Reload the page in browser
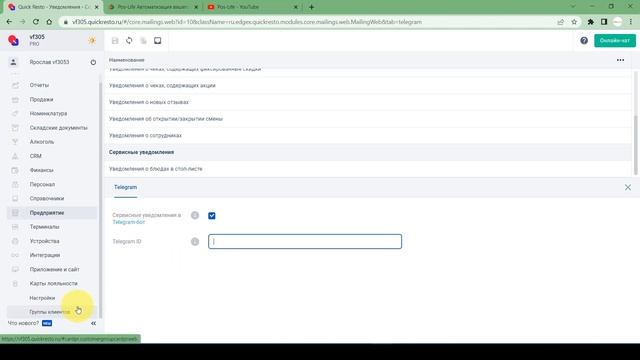This screenshot has width=640, height=360. tap(36, 22)
